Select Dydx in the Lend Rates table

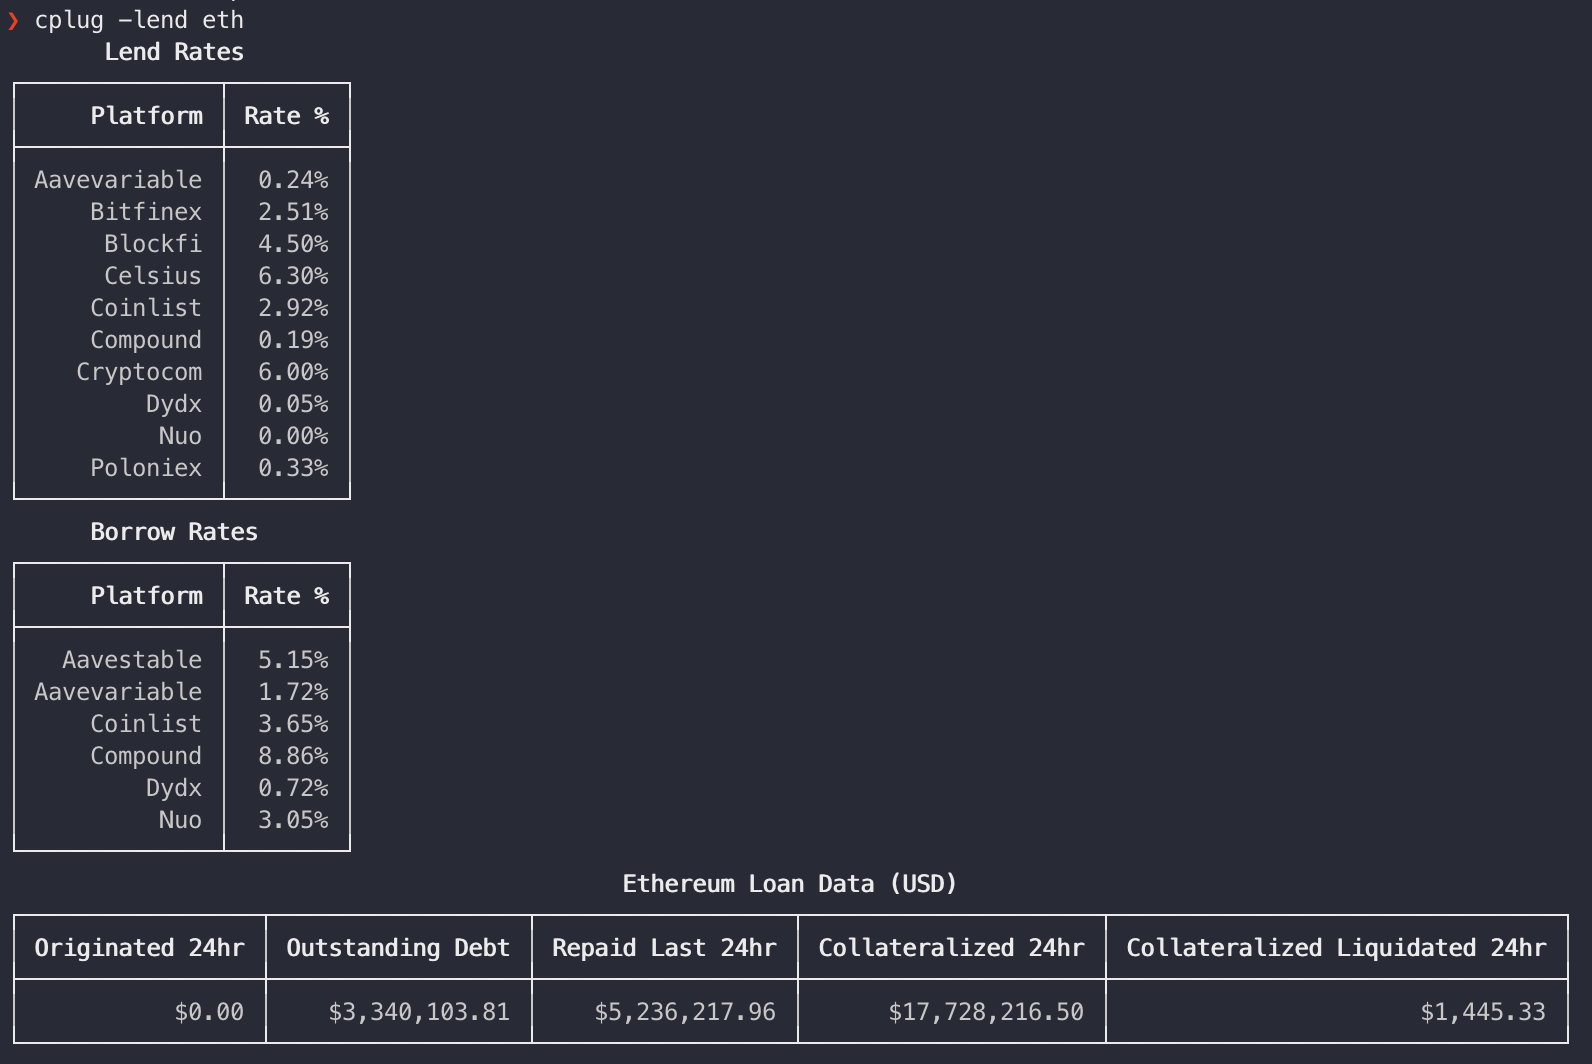pyautogui.click(x=174, y=404)
